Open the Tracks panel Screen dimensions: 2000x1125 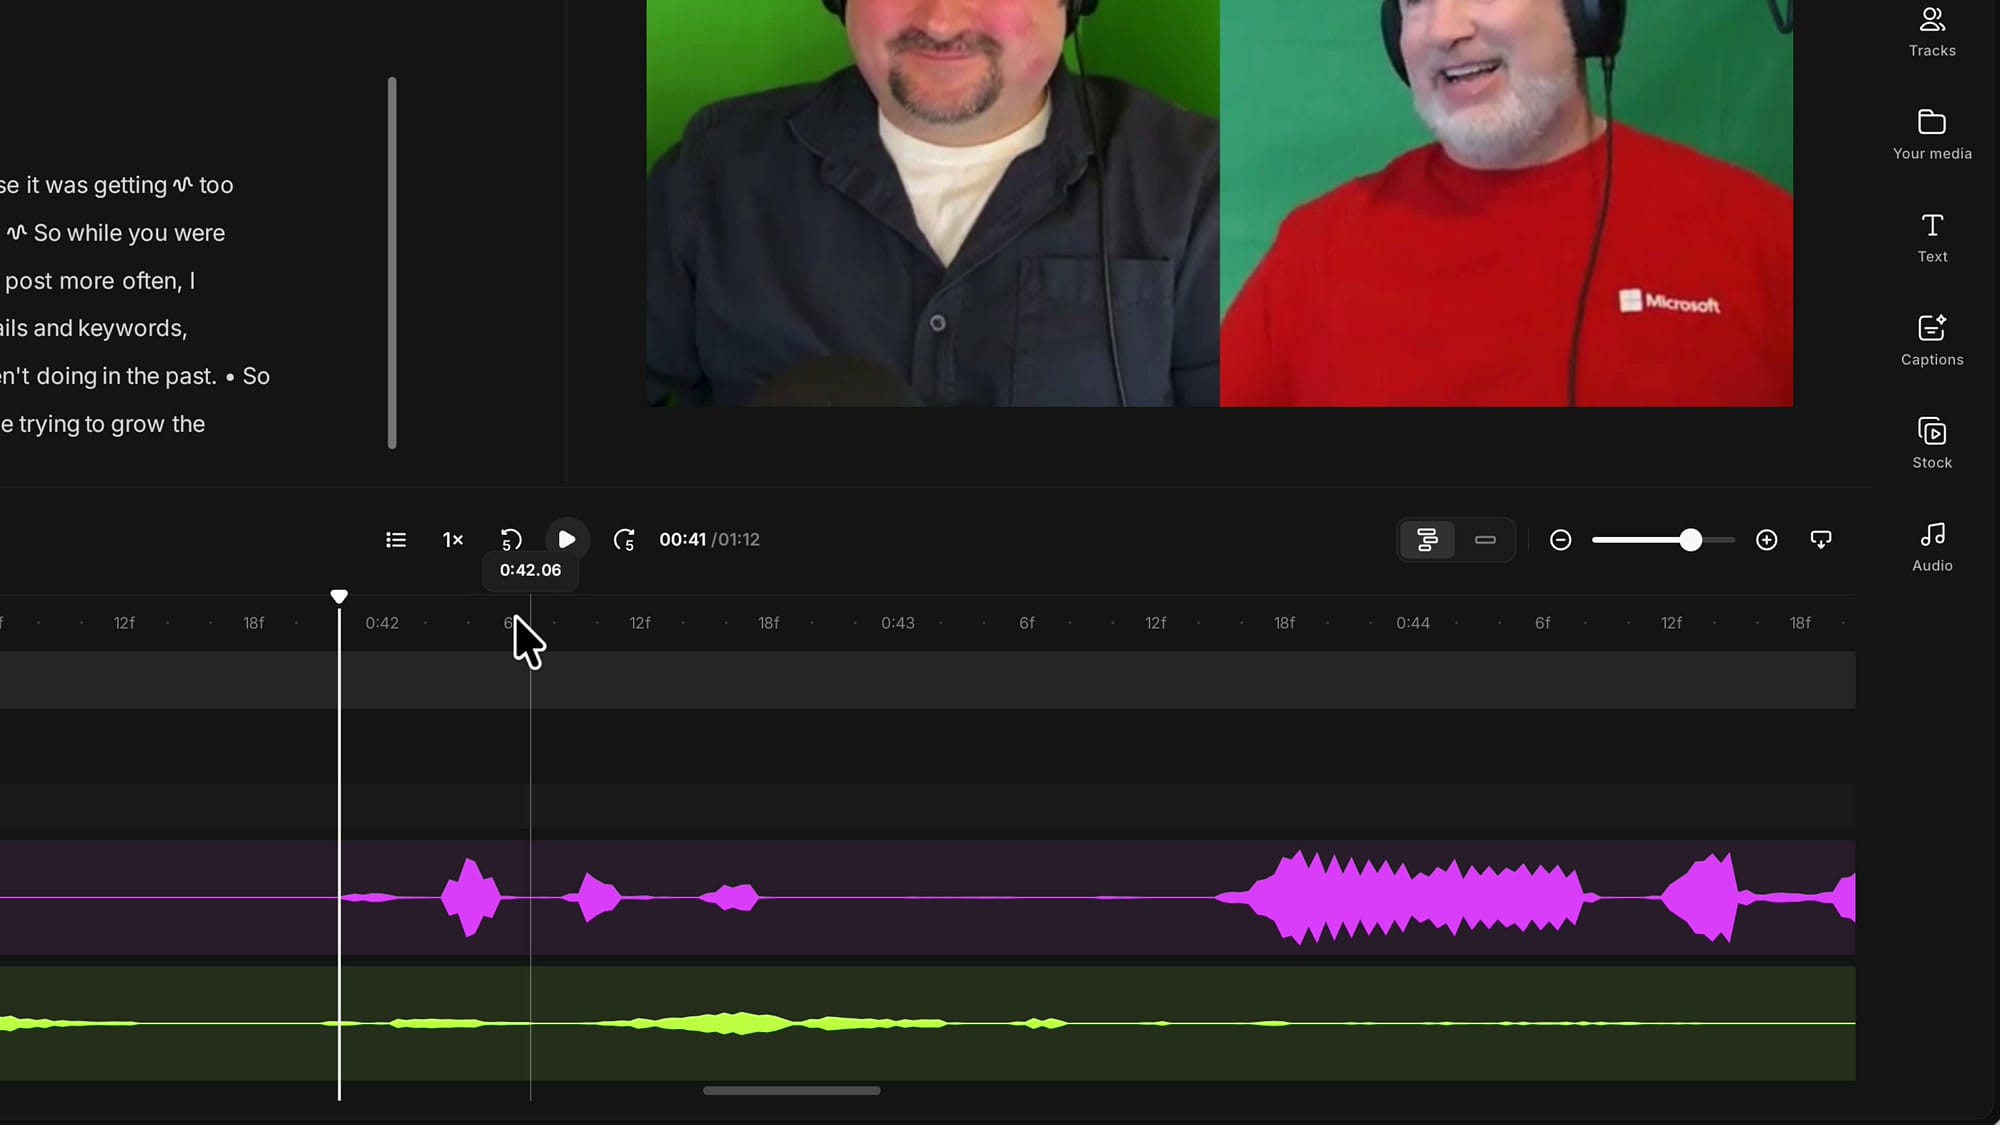point(1931,32)
